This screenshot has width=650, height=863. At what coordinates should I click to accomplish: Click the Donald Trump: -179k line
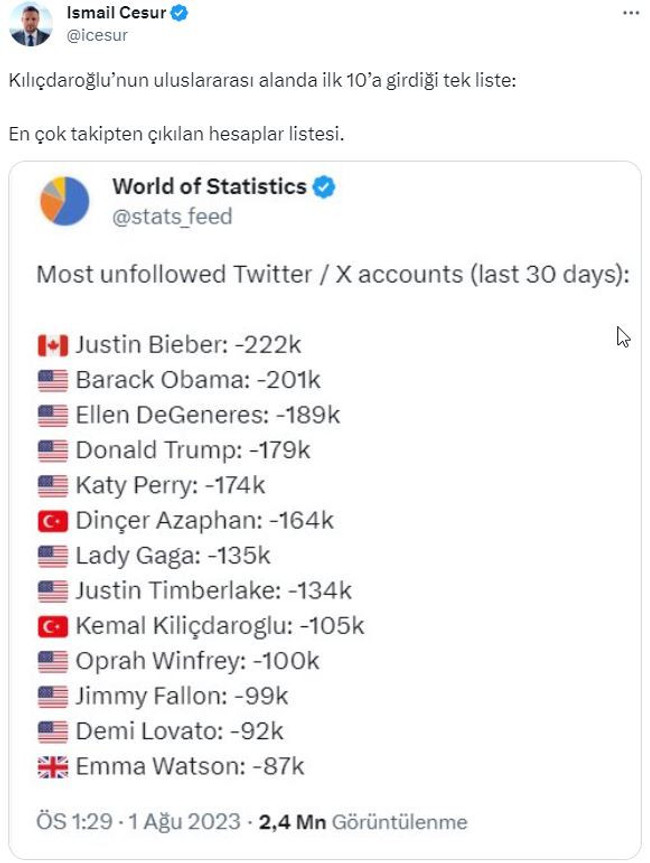(x=192, y=451)
